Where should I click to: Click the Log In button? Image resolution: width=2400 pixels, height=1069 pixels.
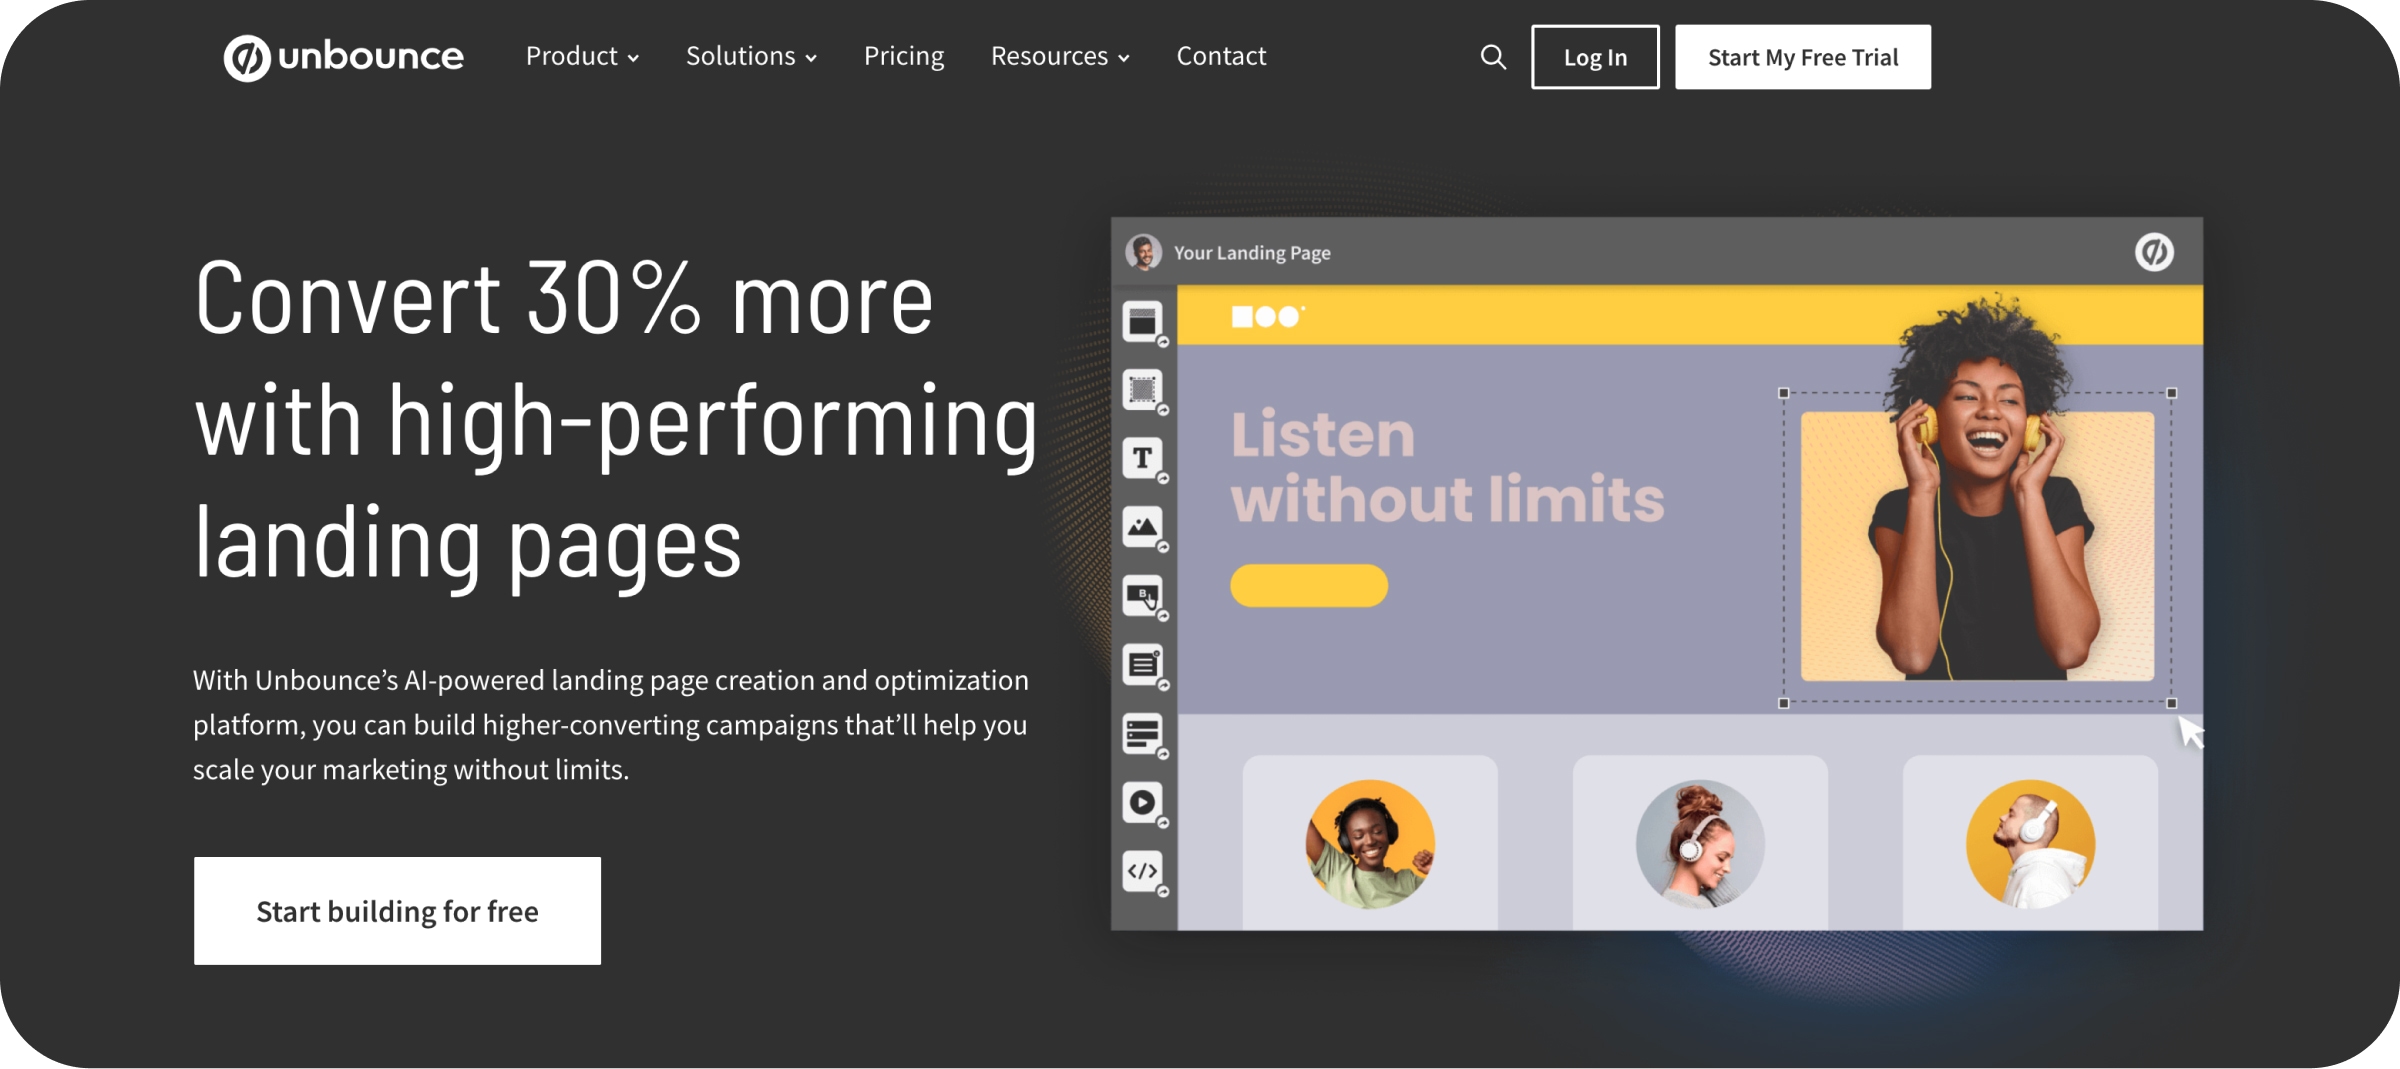tap(1594, 57)
